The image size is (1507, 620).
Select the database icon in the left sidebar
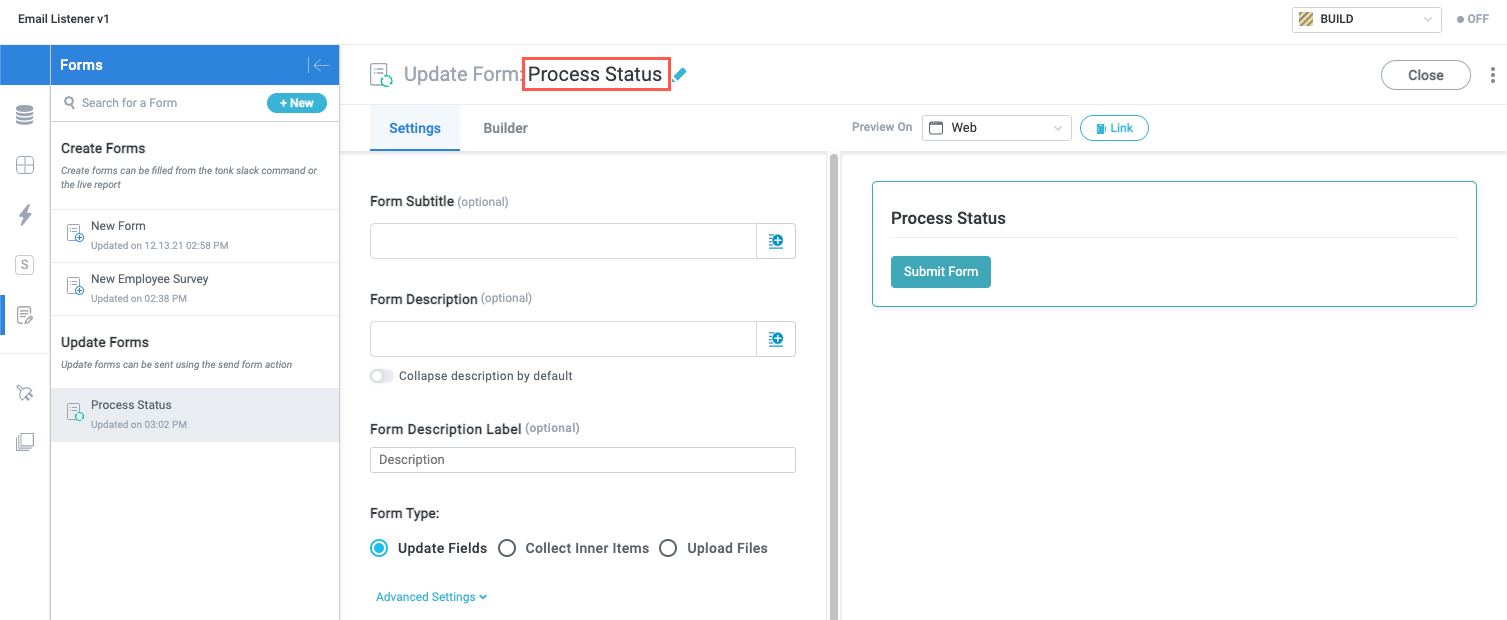(24, 113)
